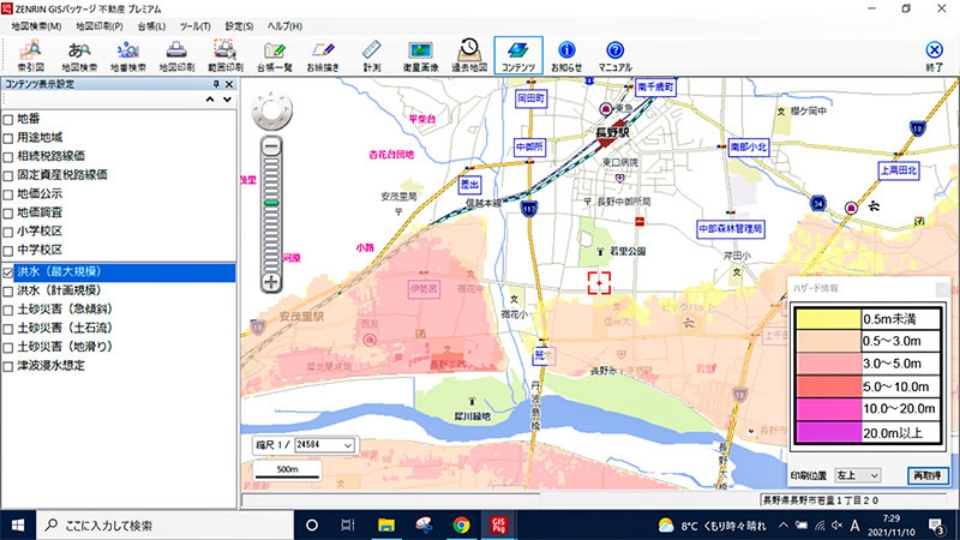Click the 再取得 reacquire button
This screenshot has height=540, width=960.
click(x=928, y=476)
